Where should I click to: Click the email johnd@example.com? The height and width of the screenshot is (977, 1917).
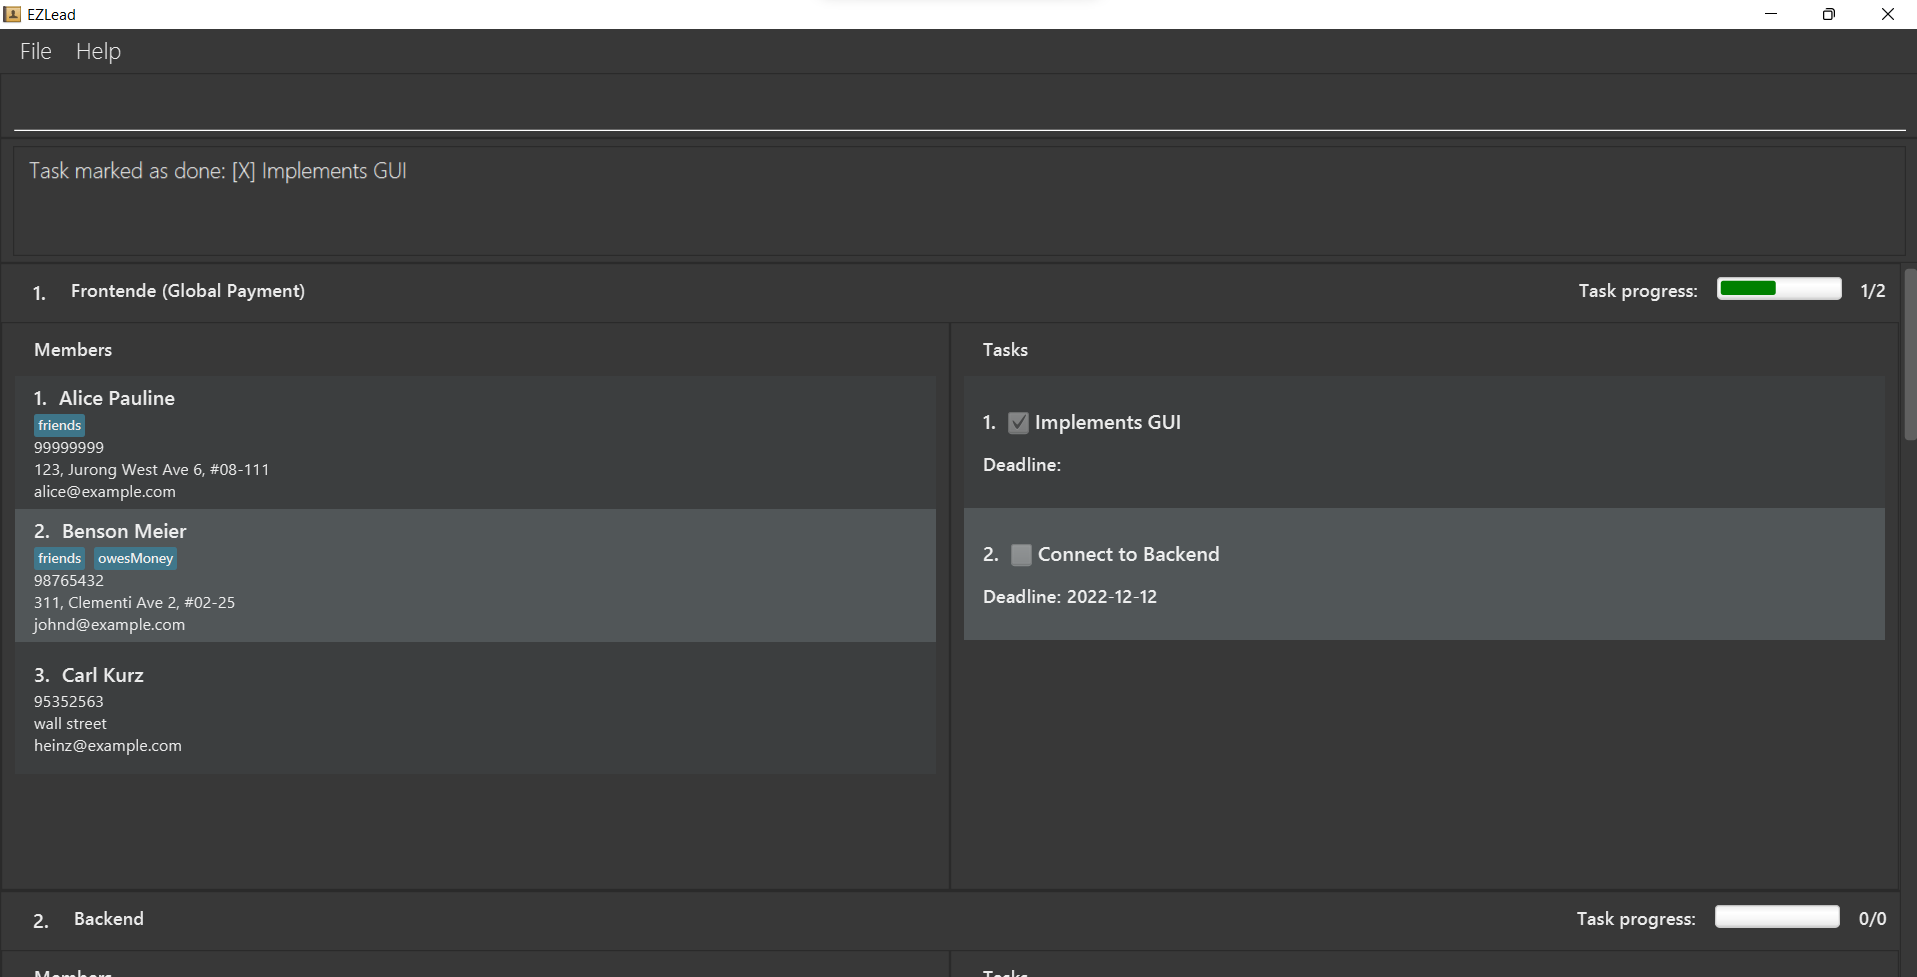[109, 625]
